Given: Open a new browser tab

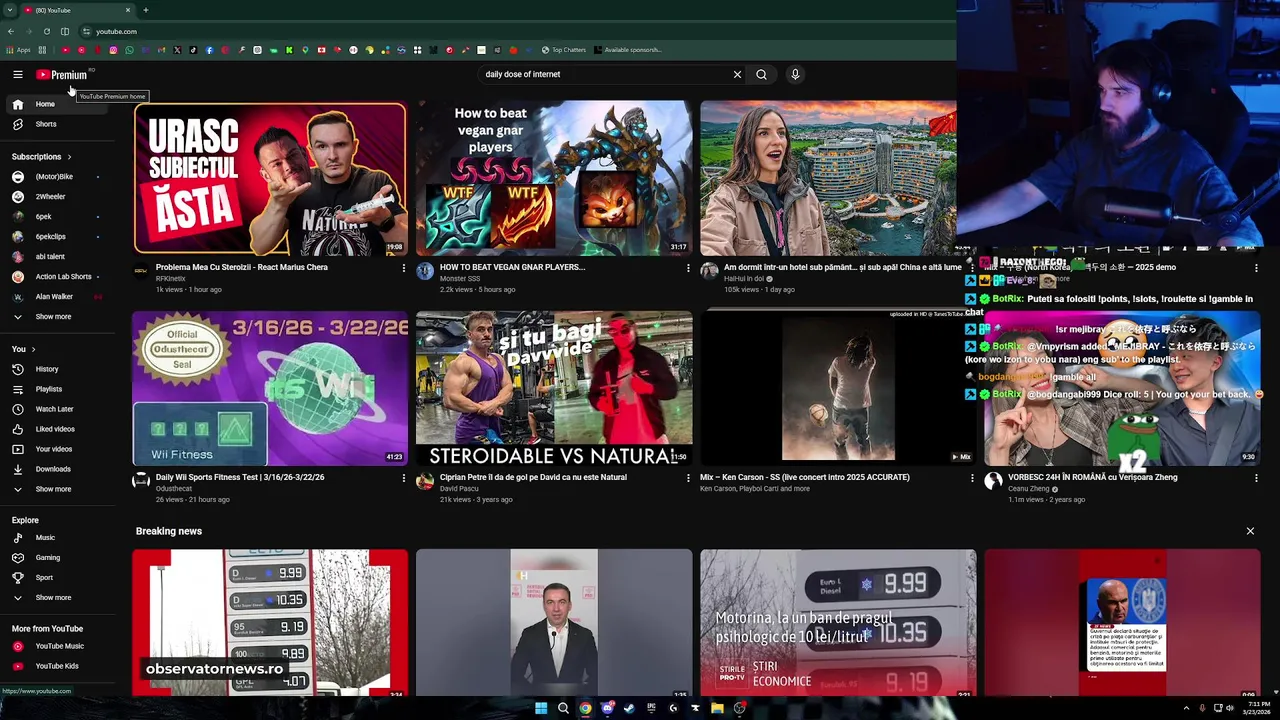Looking at the screenshot, I should click(x=146, y=10).
